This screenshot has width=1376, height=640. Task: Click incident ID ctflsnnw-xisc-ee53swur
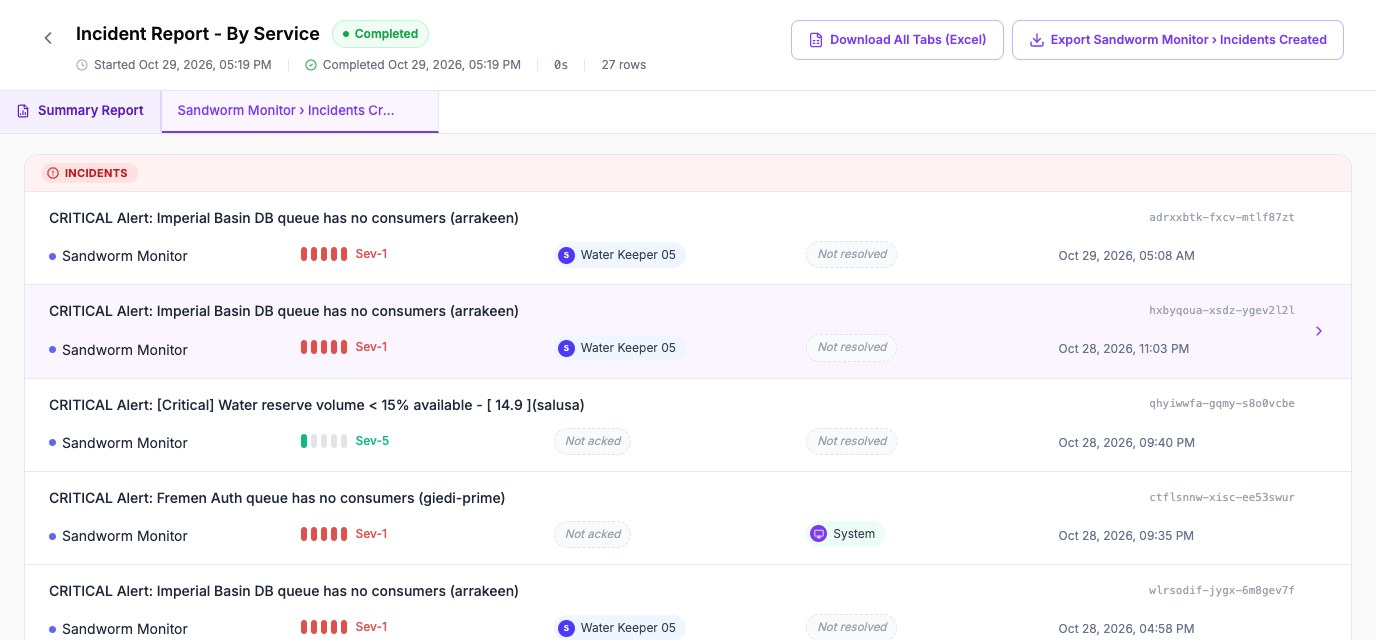[1222, 497]
